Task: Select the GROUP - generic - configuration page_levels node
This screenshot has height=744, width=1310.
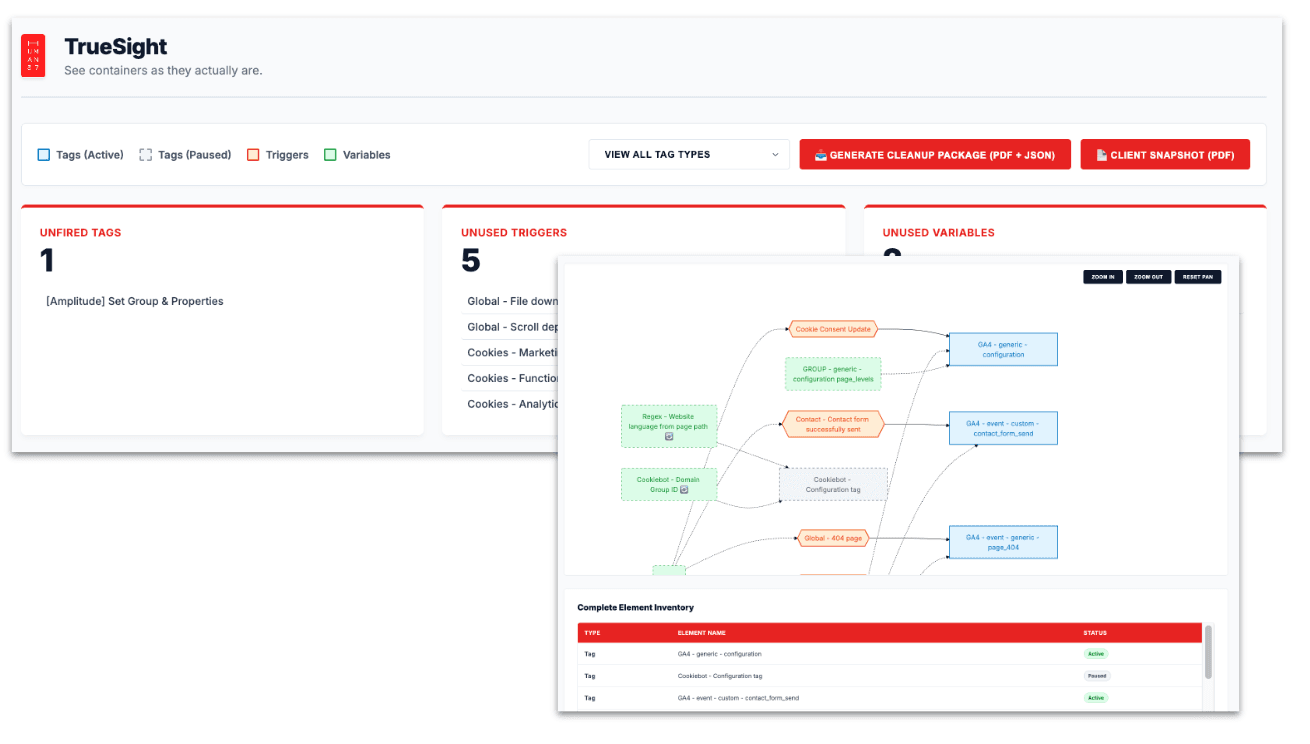Action: tap(833, 374)
